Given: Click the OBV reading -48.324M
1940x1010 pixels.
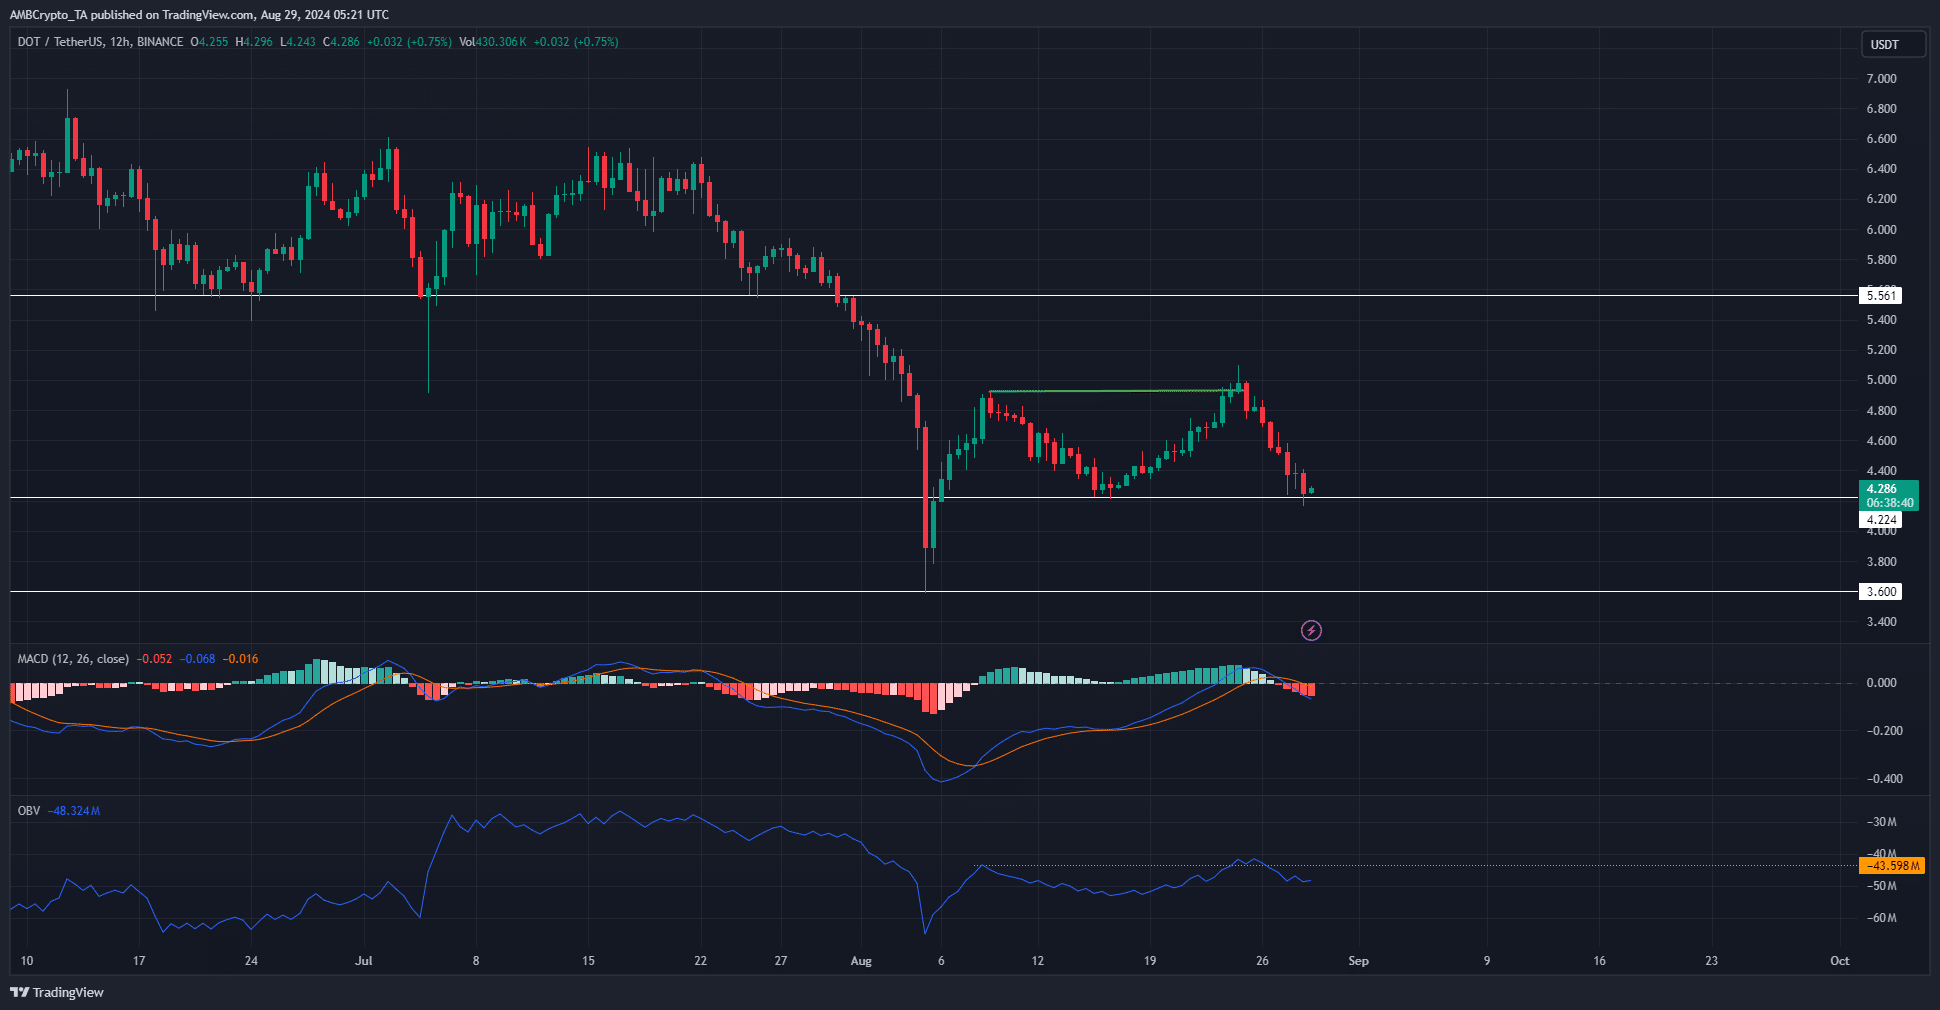Looking at the screenshot, I should coord(74,811).
